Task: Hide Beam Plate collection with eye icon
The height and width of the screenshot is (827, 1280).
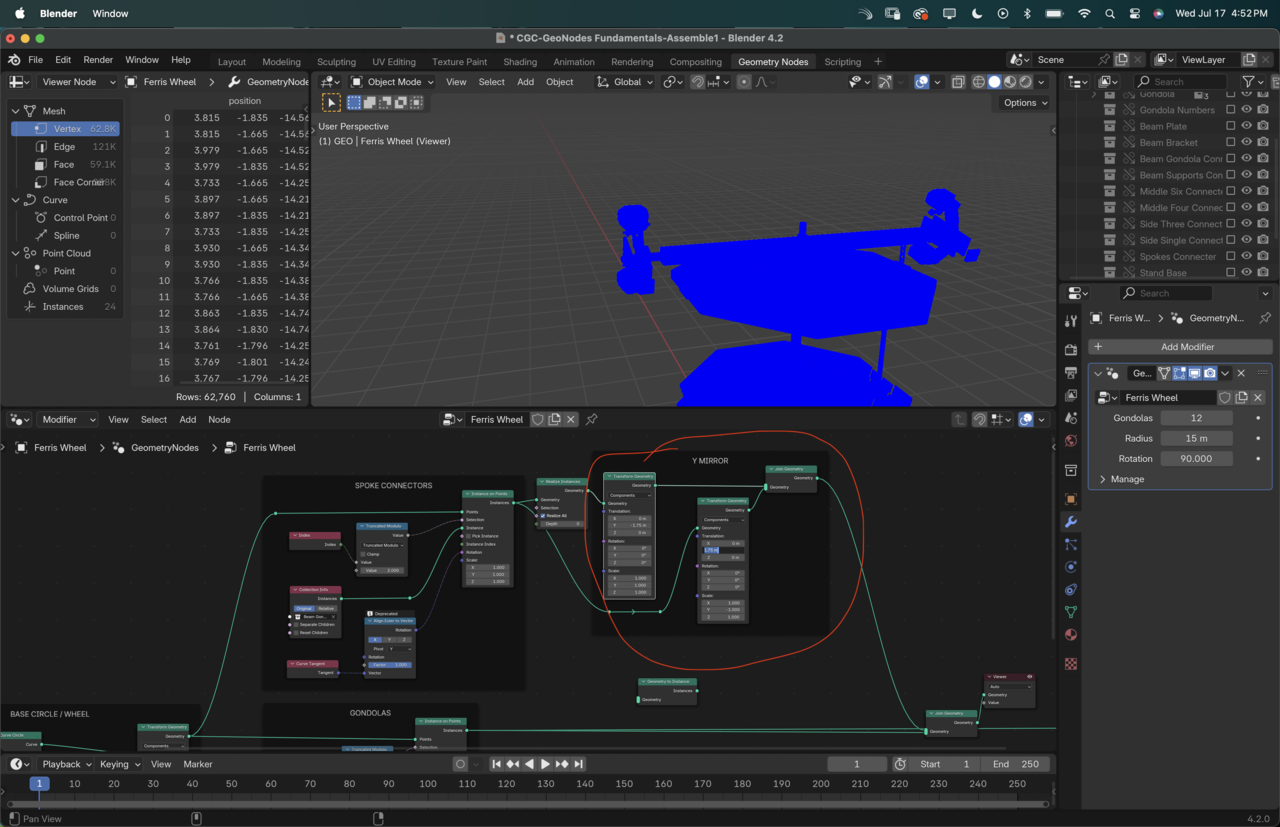Action: click(x=1247, y=127)
